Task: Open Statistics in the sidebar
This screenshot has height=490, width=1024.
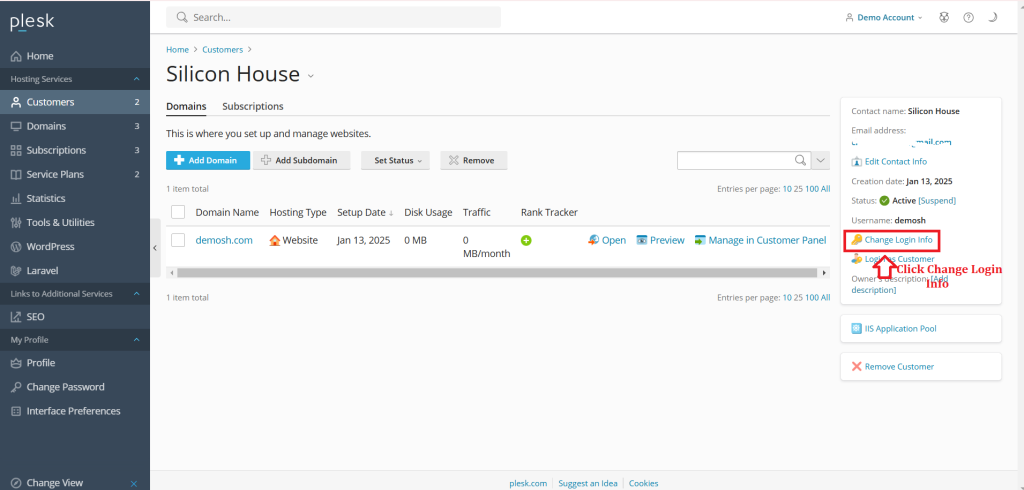Action: click(74, 199)
